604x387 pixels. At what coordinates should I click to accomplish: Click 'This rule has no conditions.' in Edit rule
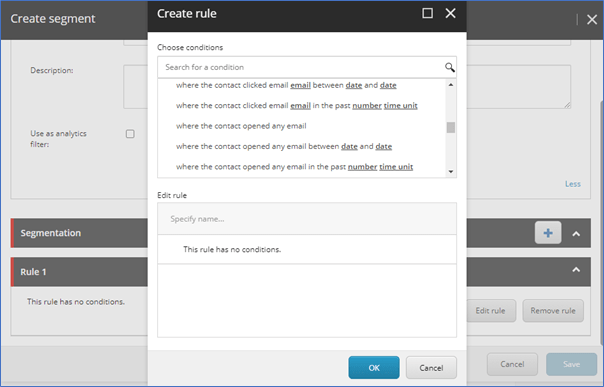pos(232,250)
